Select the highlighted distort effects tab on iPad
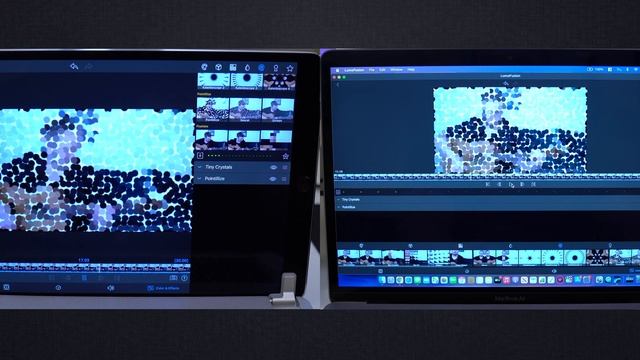The height and width of the screenshot is (360, 640). (x=262, y=67)
